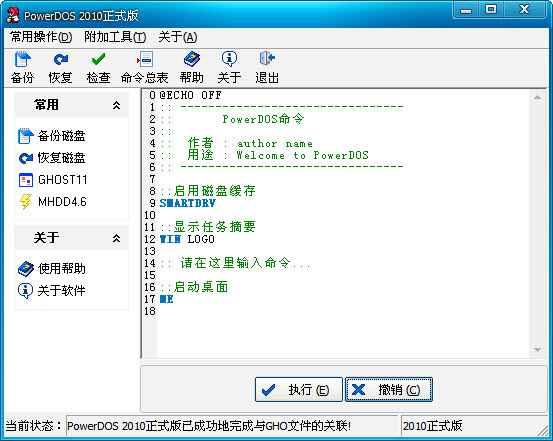Viewport: 553px width, 441px height.
Task: Open 使用帮助 in the sidebar
Action: tap(51, 269)
